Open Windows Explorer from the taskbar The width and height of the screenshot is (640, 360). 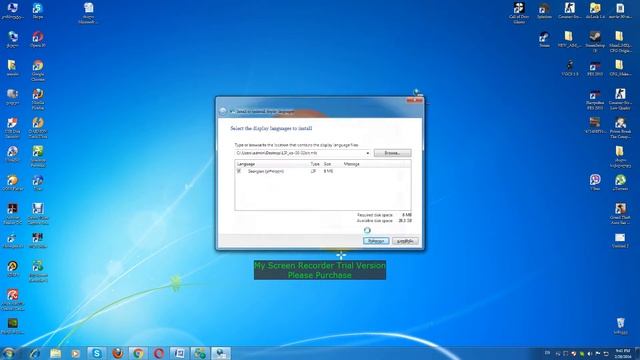coord(56,353)
